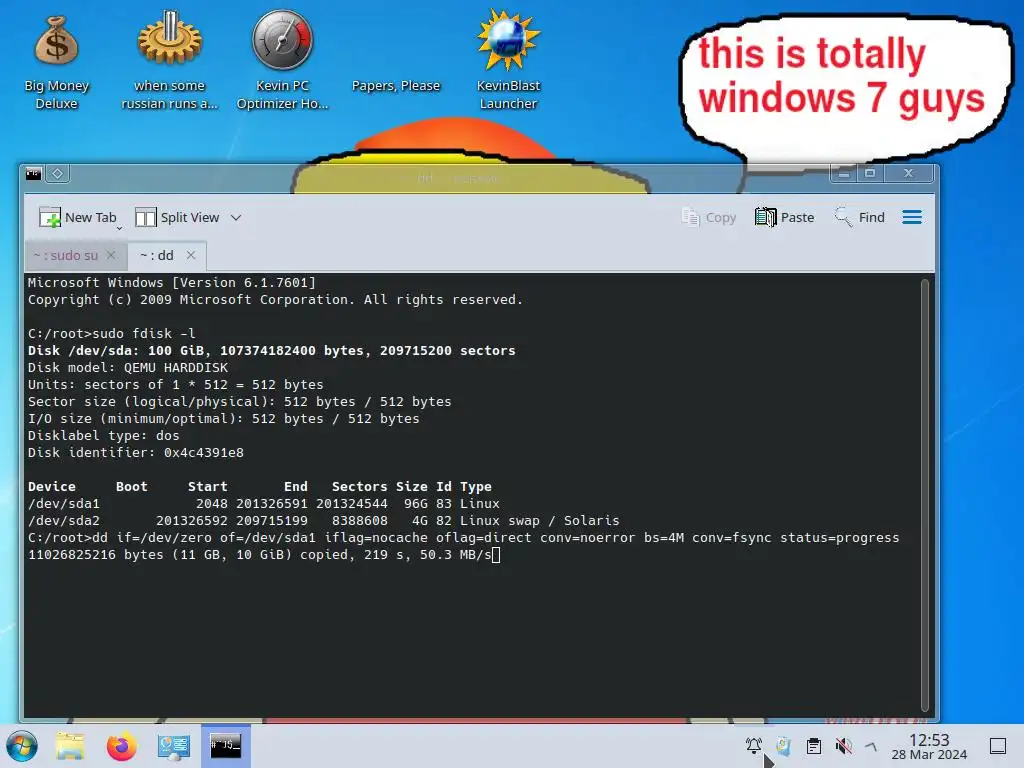The image size is (1024, 768).
Task: Open Find in the terminal toolbar
Action: coord(859,217)
